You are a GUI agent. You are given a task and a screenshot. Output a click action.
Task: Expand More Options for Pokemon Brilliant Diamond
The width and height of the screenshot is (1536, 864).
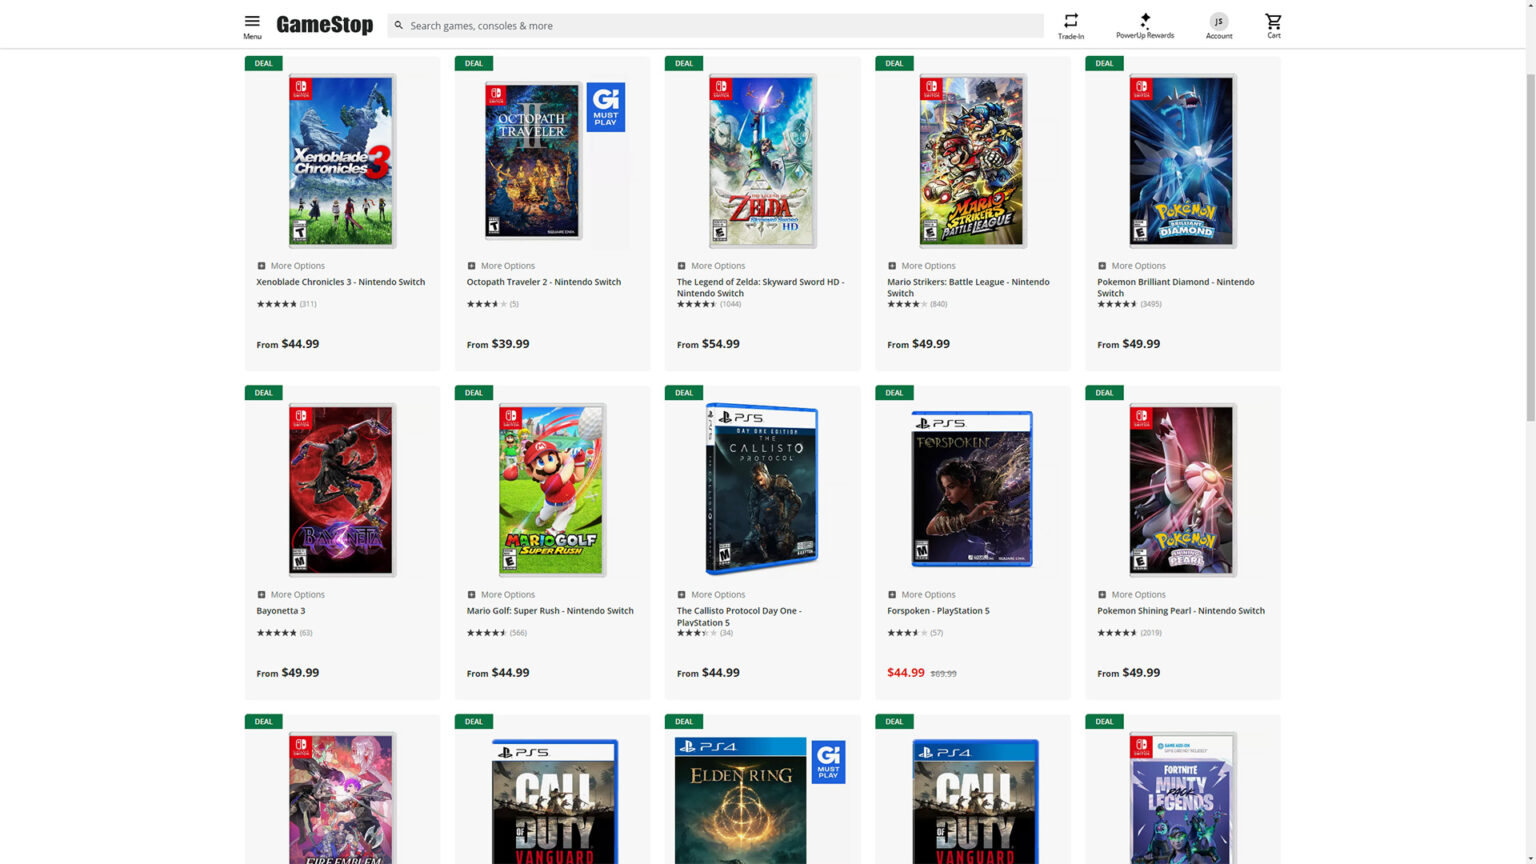tap(1131, 266)
